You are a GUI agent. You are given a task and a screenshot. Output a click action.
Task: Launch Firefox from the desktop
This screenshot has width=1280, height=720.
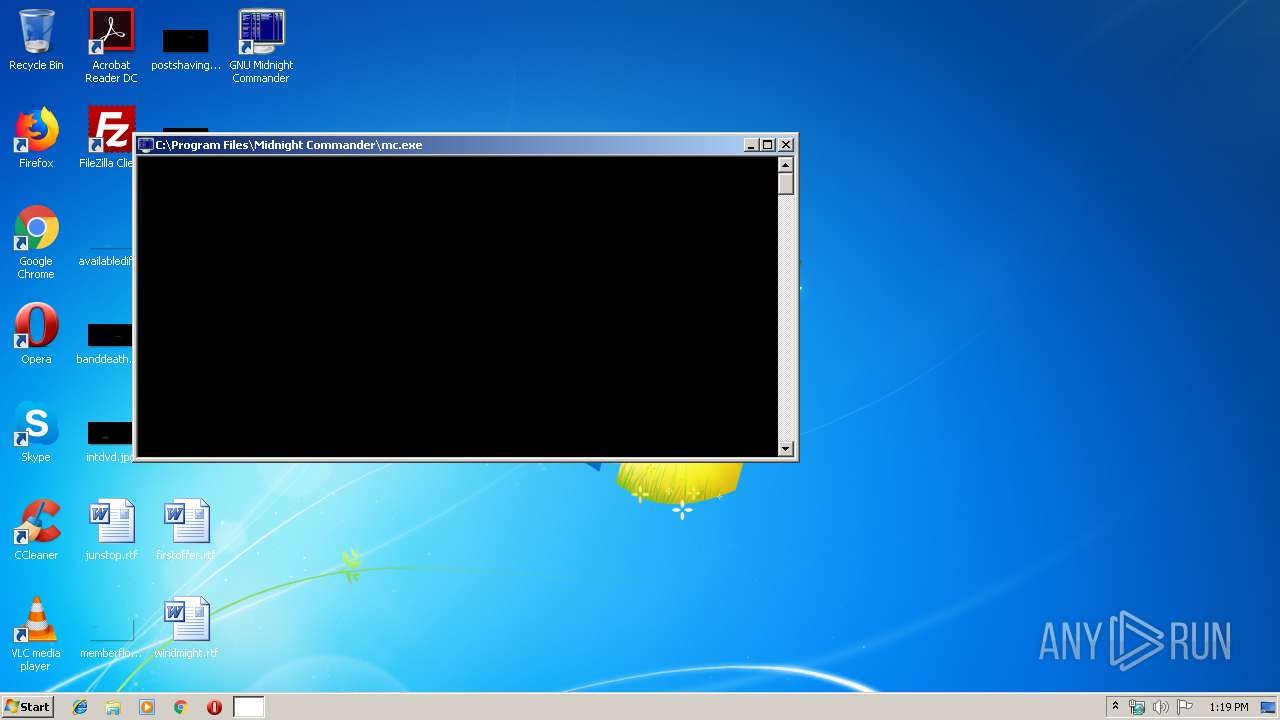[x=36, y=138]
